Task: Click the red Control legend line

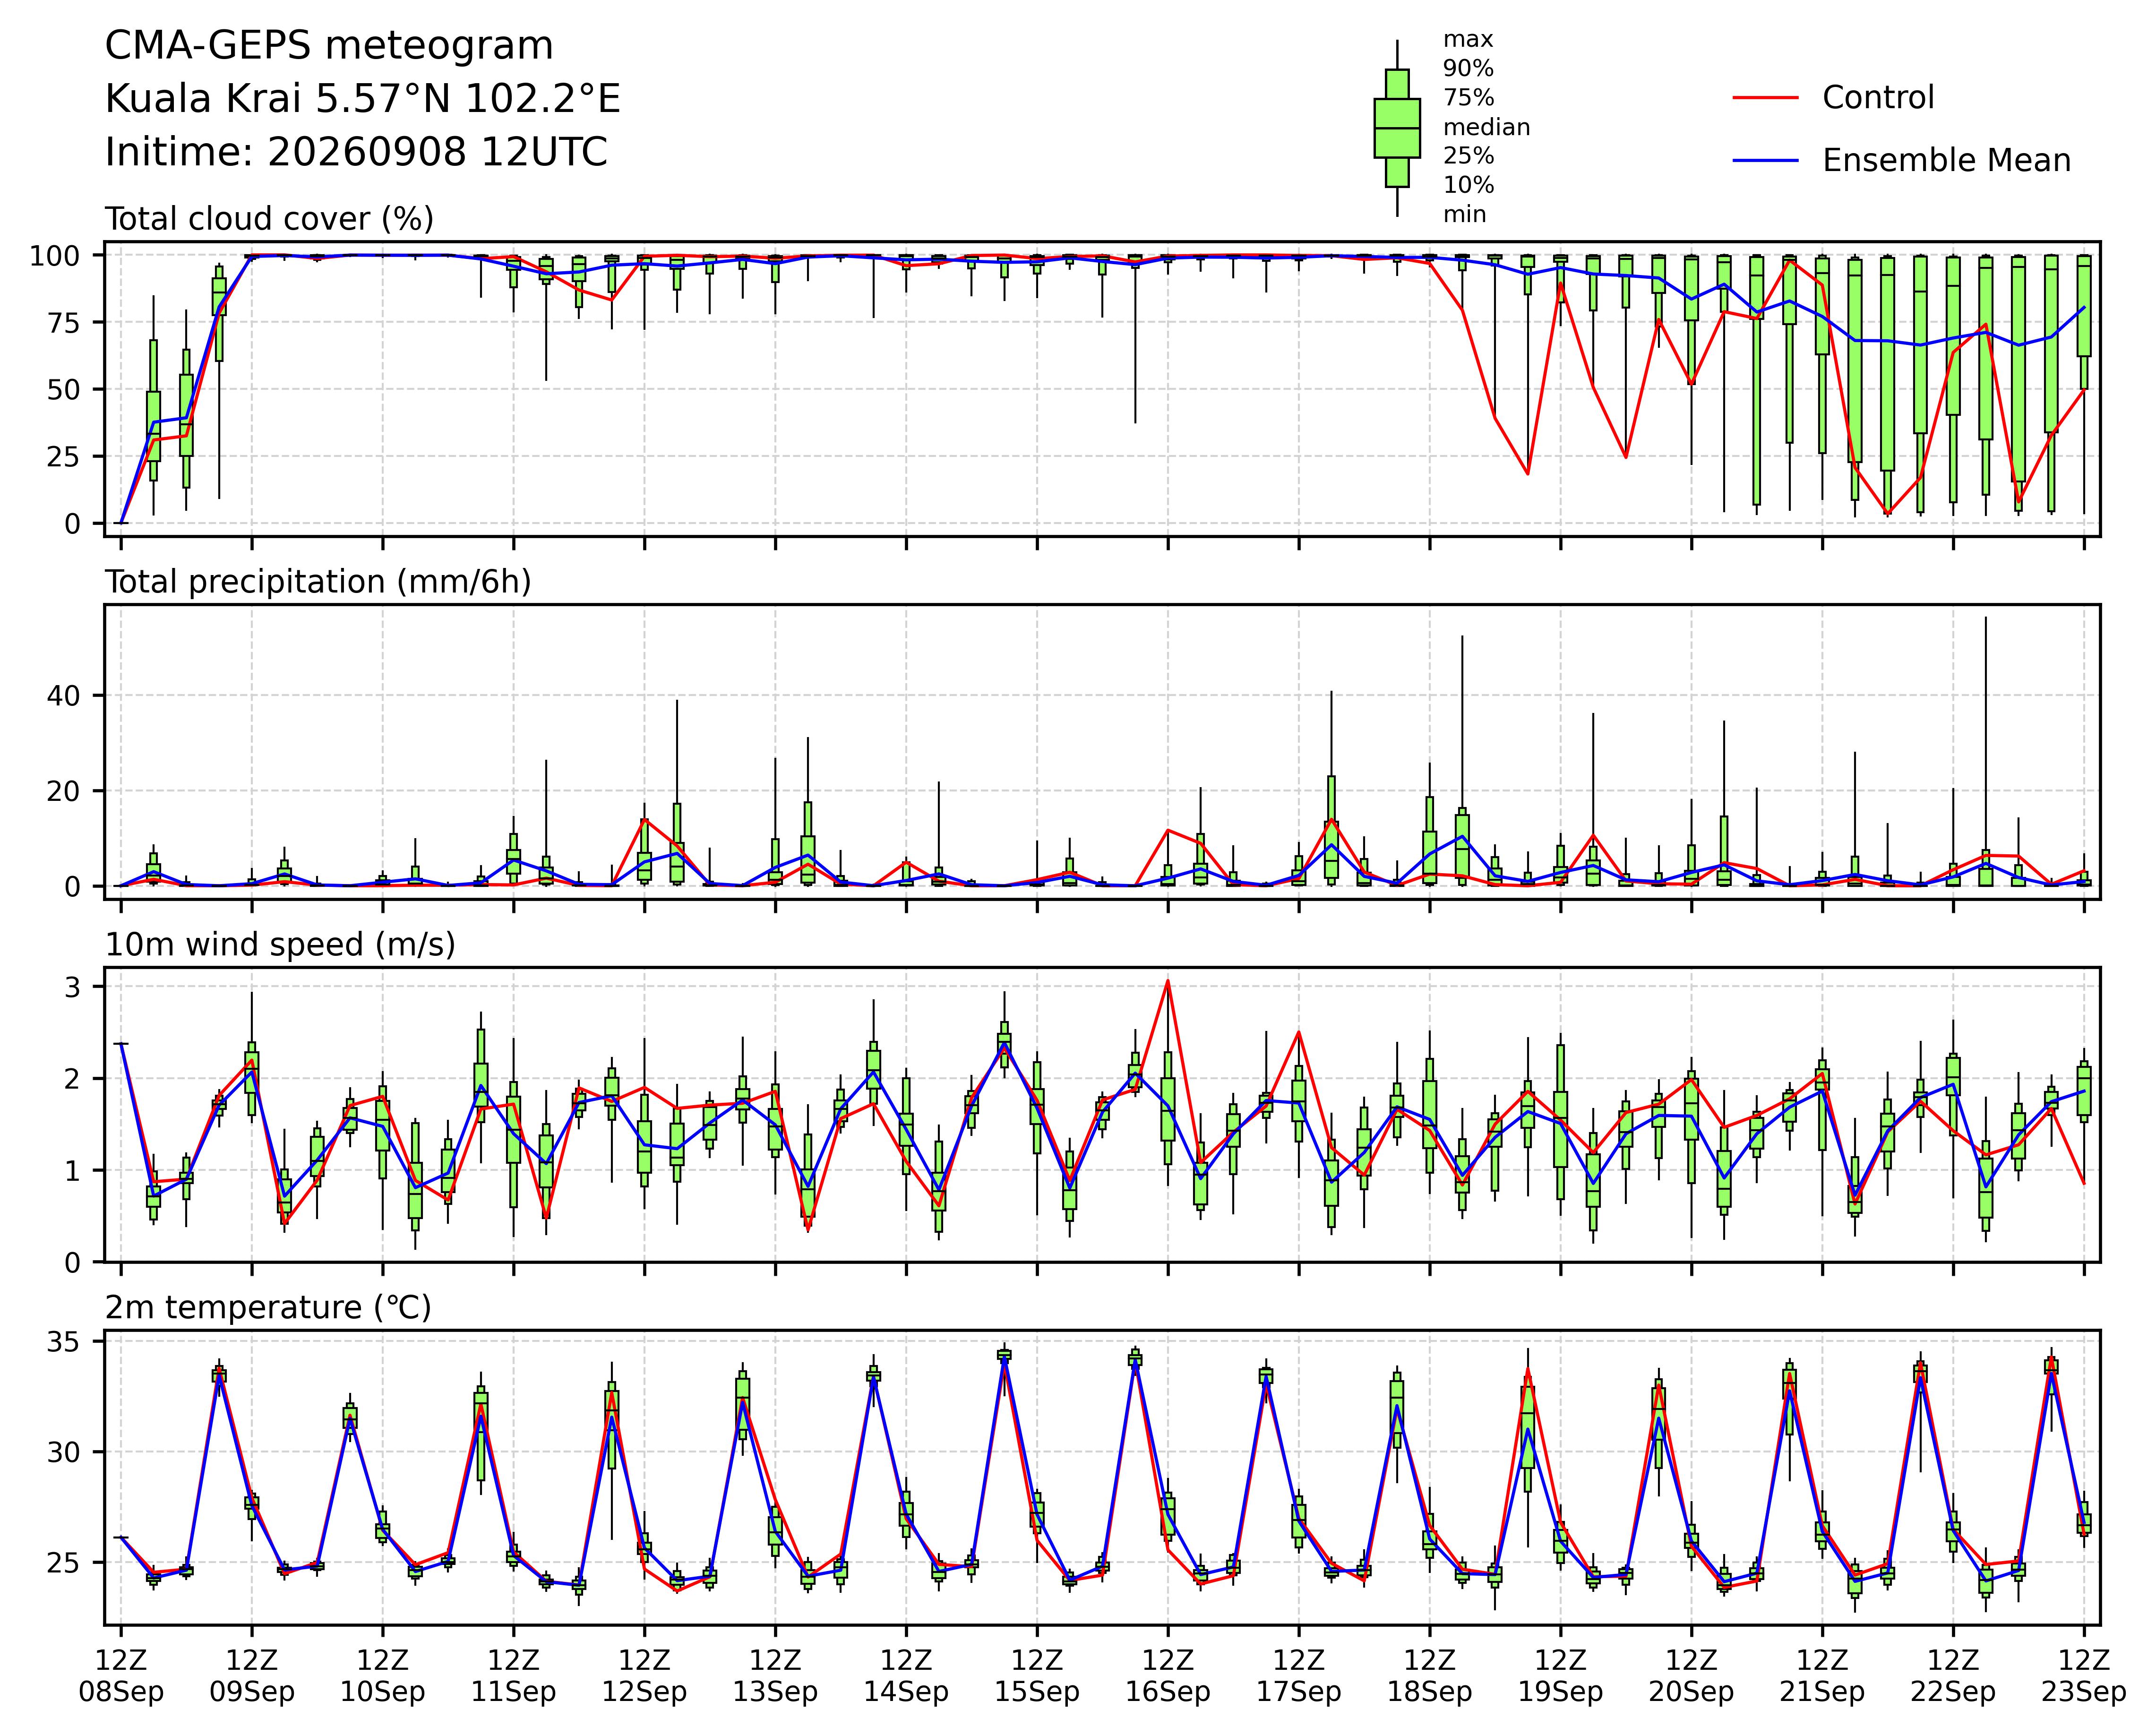Action: [1766, 98]
